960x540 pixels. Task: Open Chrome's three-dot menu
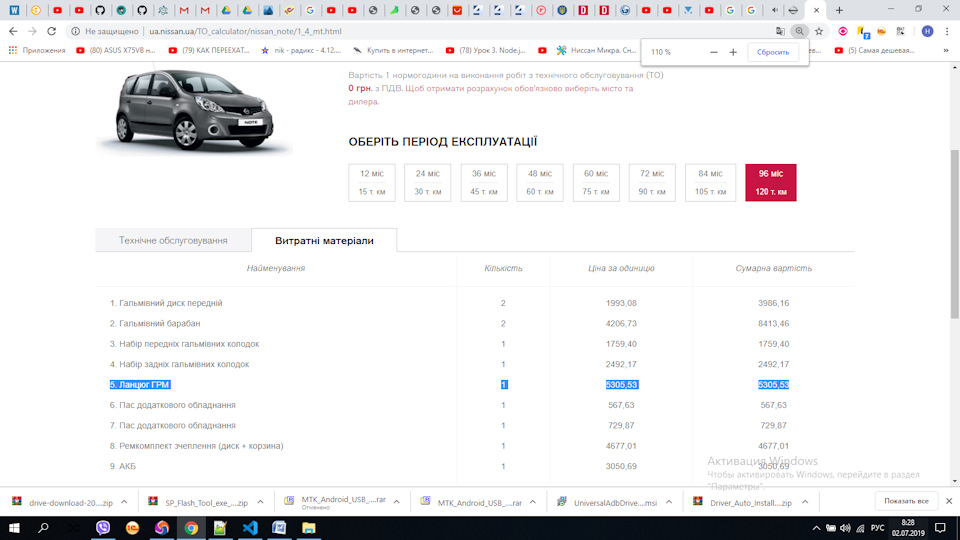[947, 31]
